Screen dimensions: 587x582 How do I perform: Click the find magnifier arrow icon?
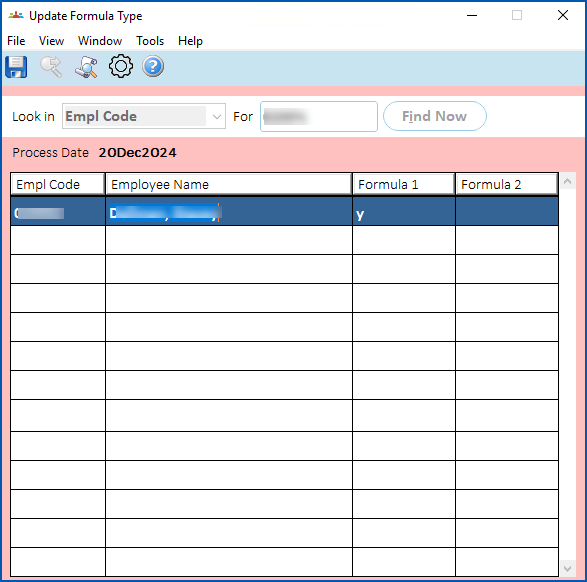point(51,67)
